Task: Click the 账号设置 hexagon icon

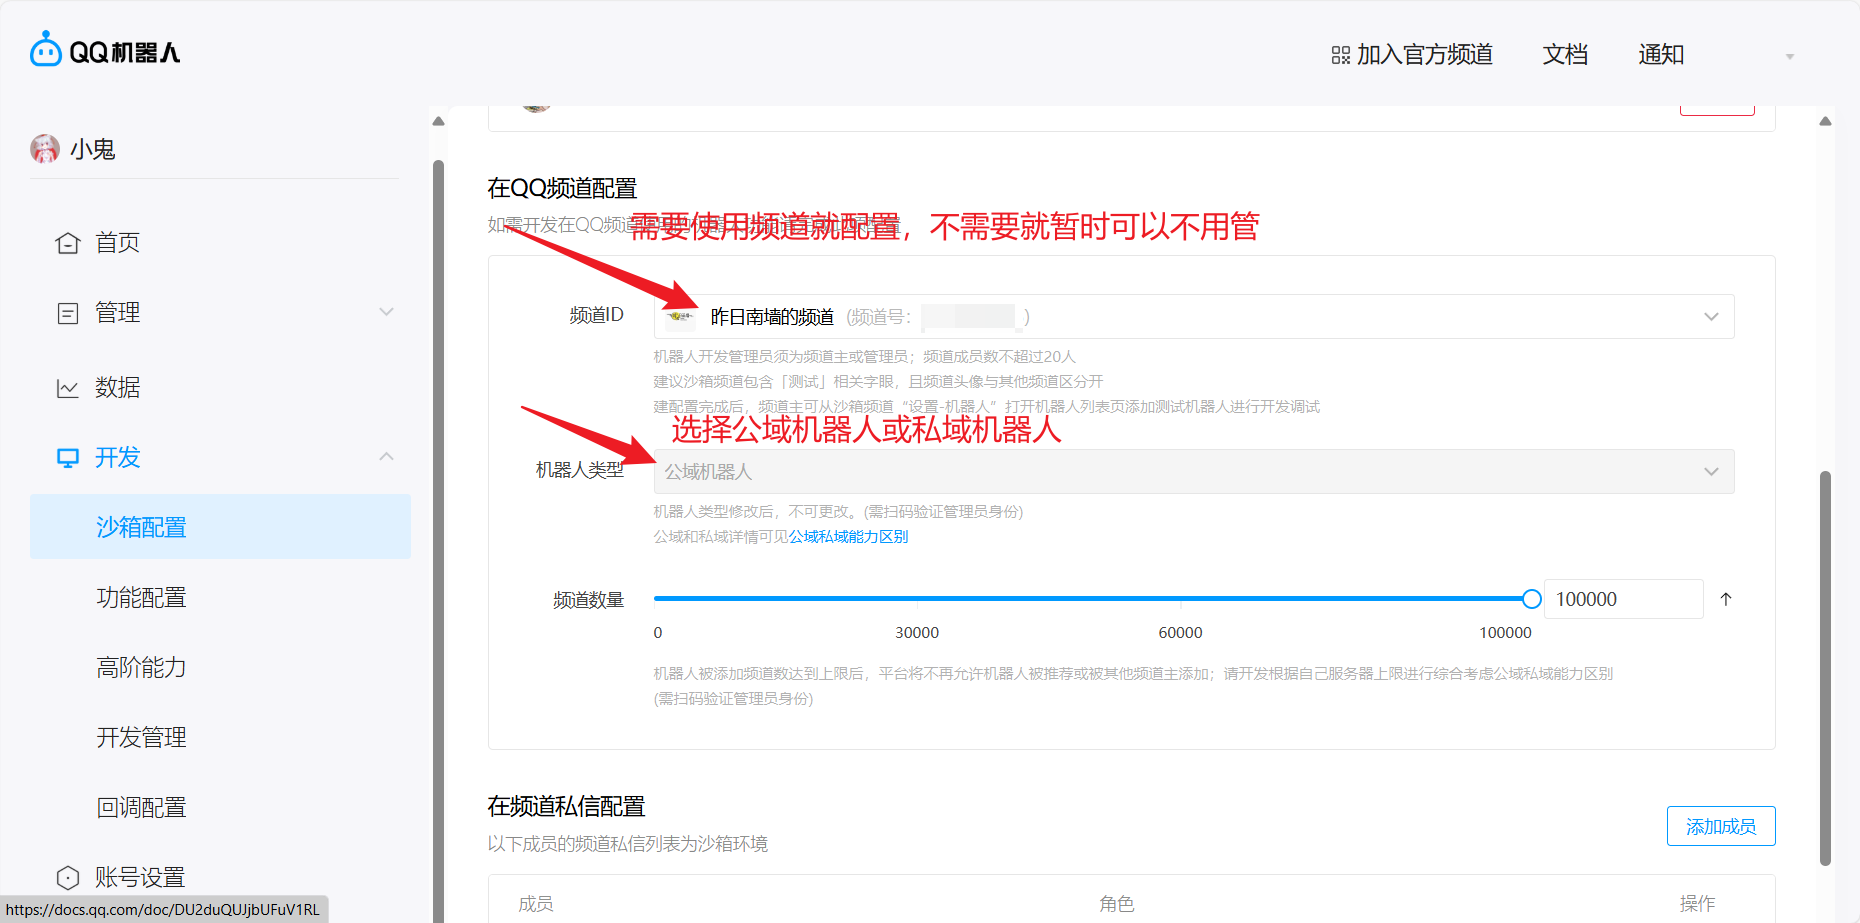Action: tap(67, 878)
